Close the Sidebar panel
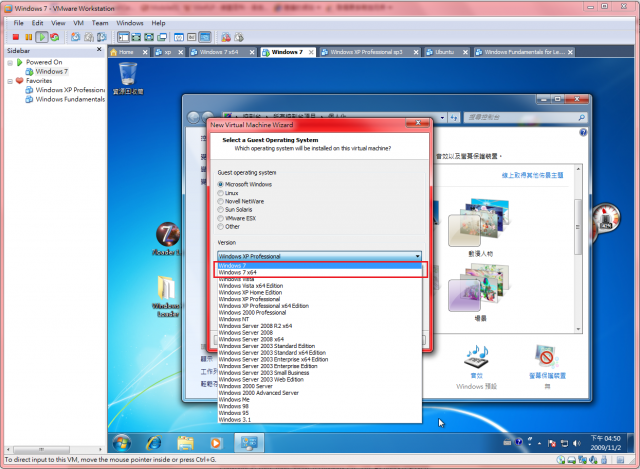Image resolution: width=640 pixels, height=469 pixels. coord(99,49)
